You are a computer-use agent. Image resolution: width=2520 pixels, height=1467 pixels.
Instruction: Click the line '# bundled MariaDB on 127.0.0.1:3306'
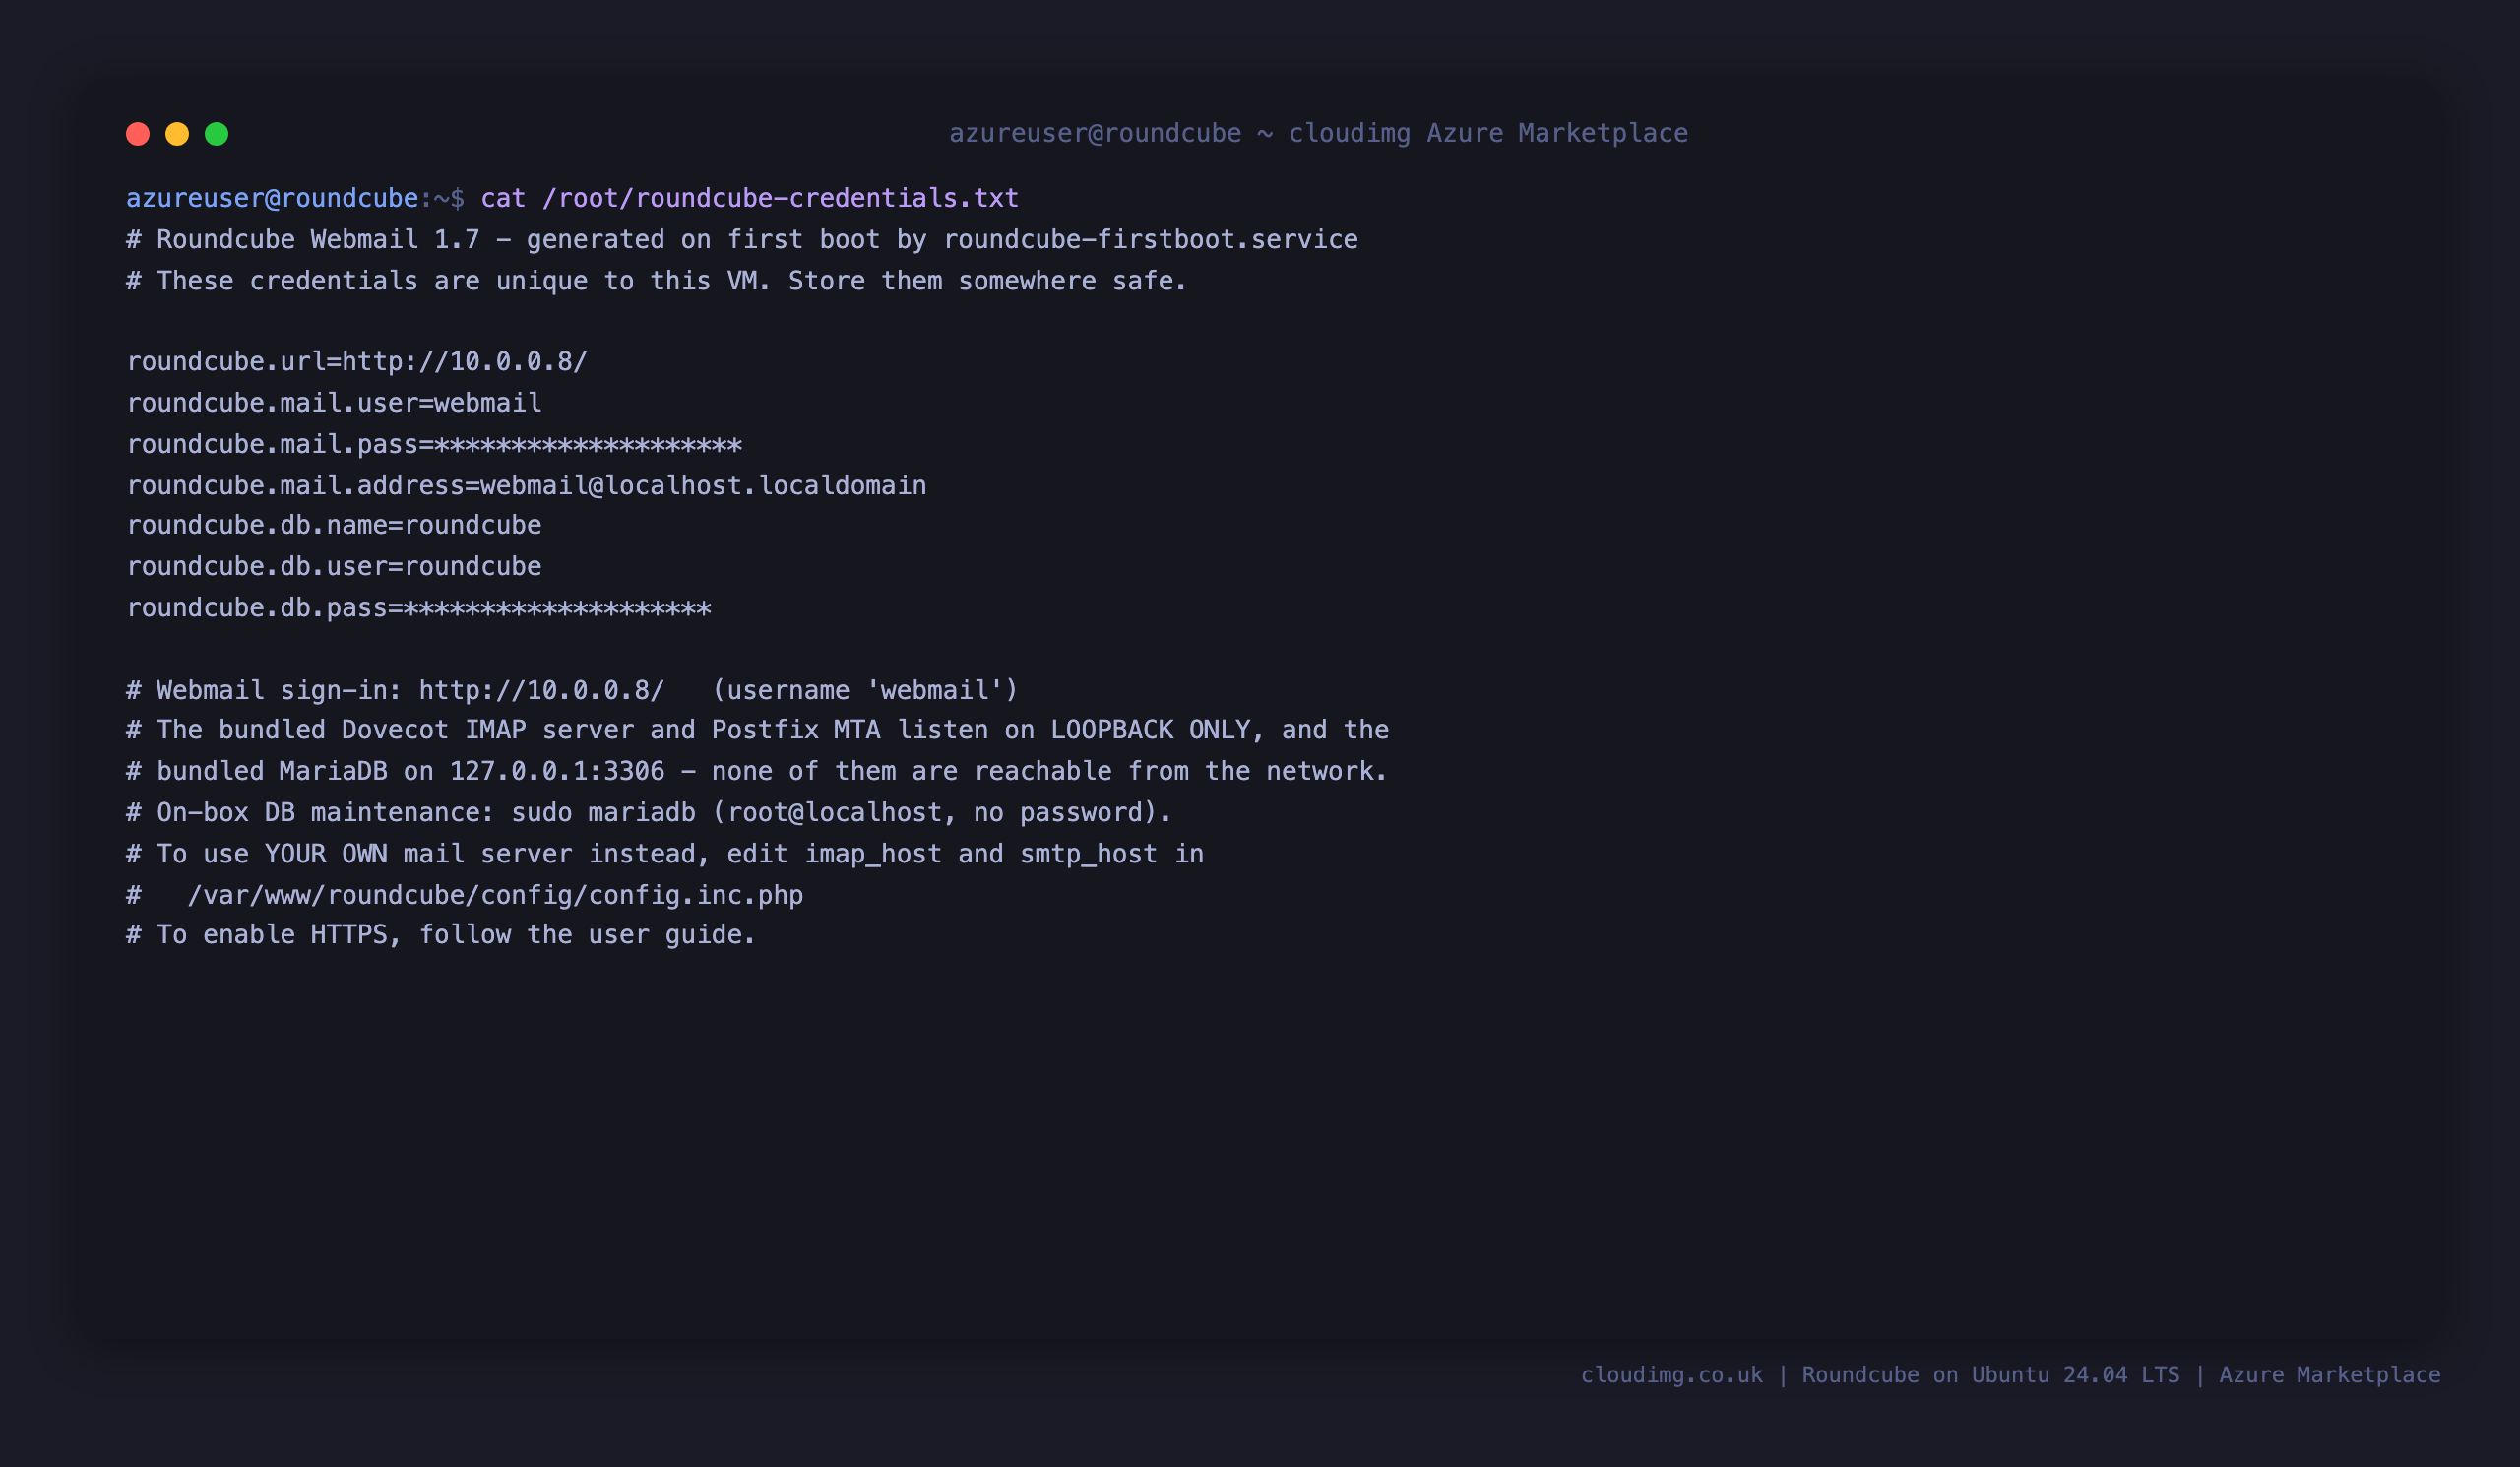757,771
